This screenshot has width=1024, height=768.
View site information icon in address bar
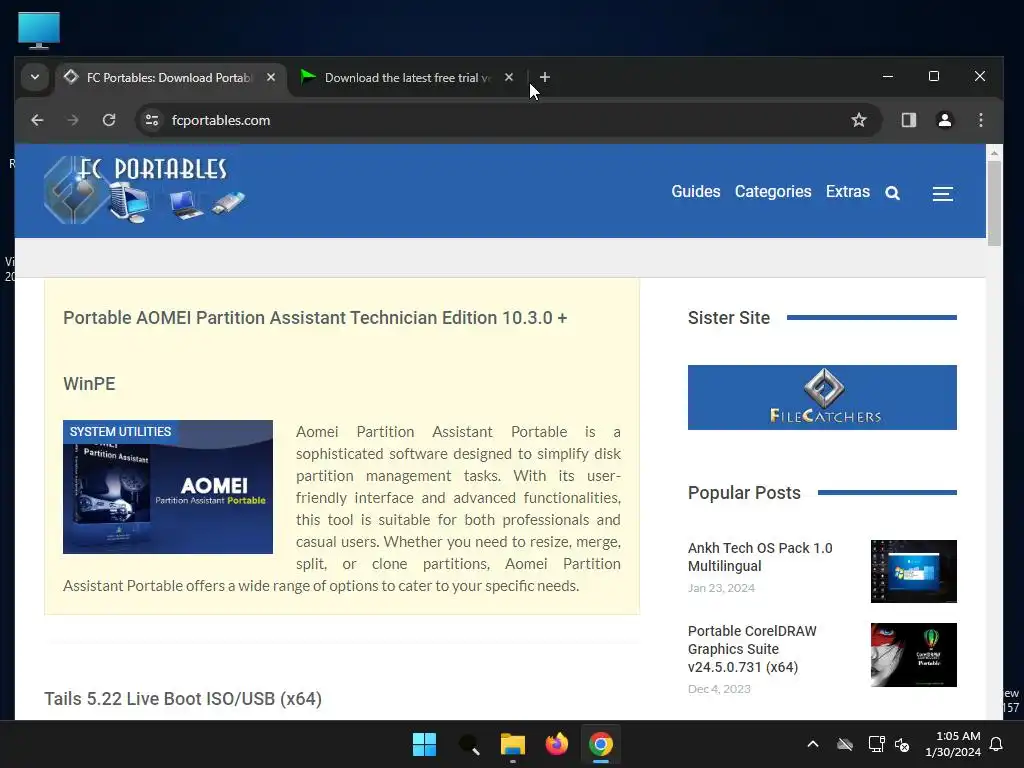(x=152, y=120)
